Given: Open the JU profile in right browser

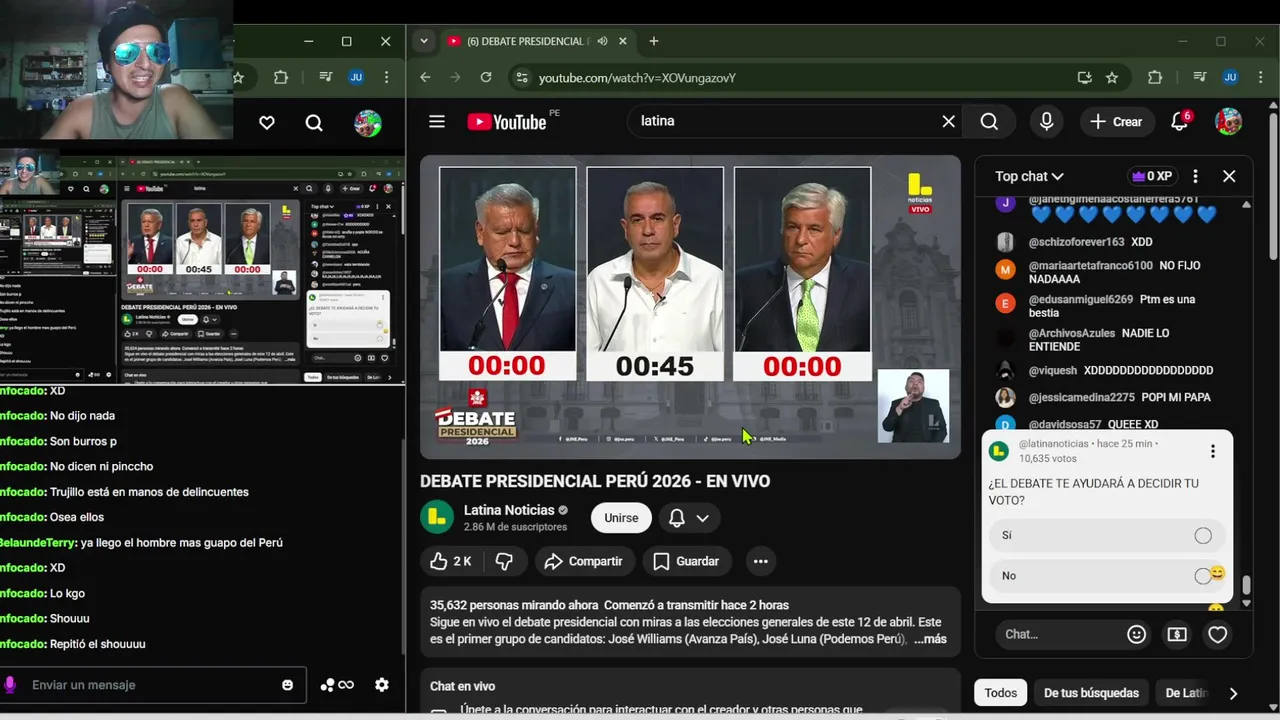Looking at the screenshot, I should tap(1231, 77).
